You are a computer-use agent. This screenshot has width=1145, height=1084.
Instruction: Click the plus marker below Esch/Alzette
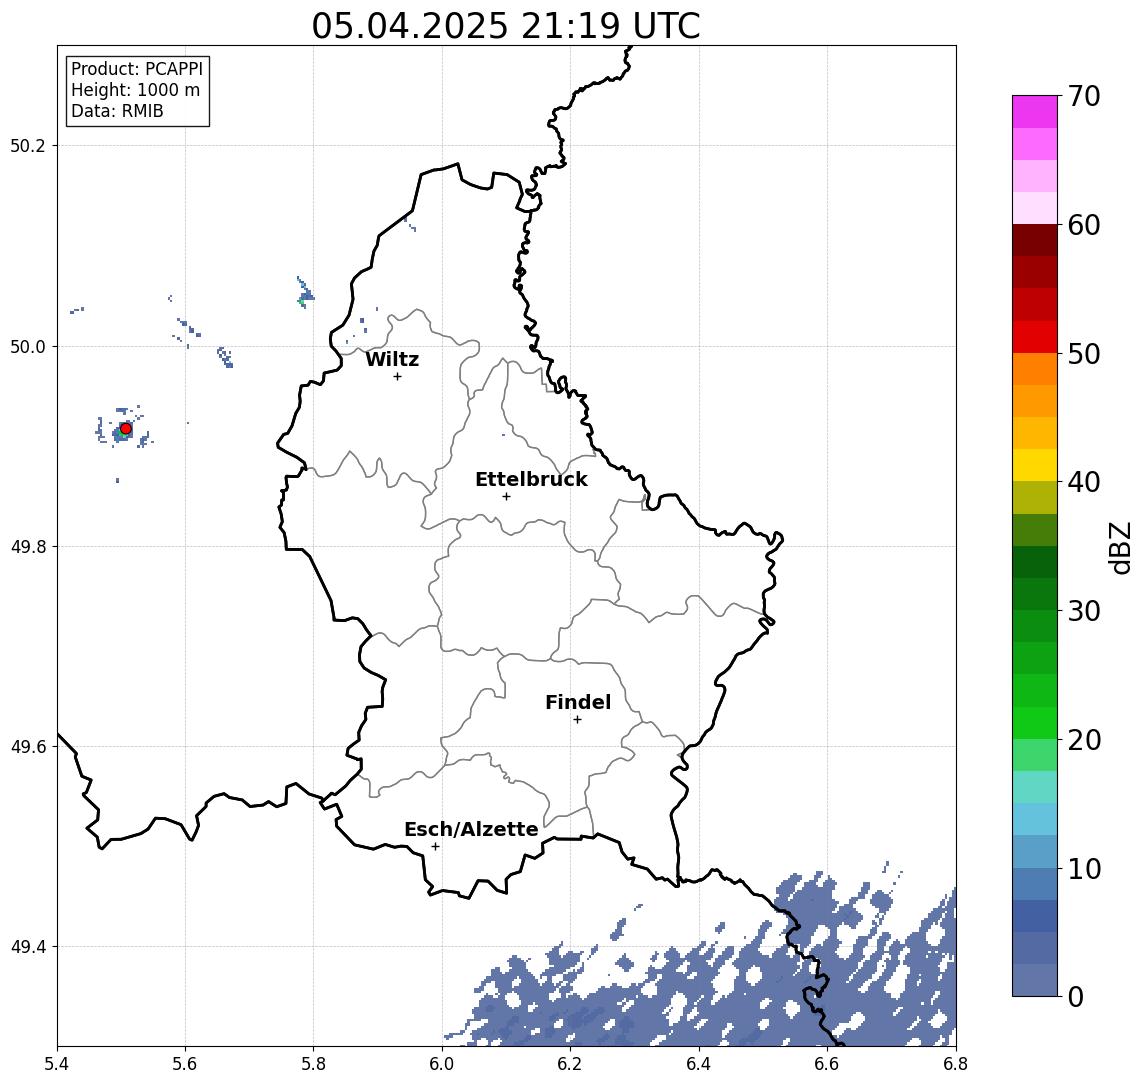pos(435,847)
